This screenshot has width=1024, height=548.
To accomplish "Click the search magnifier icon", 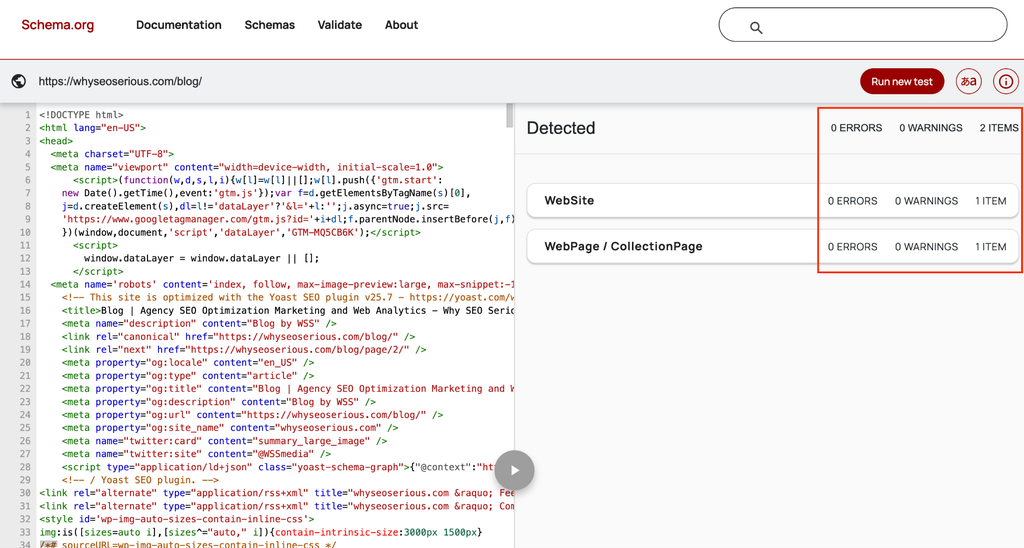I will tap(756, 27).
